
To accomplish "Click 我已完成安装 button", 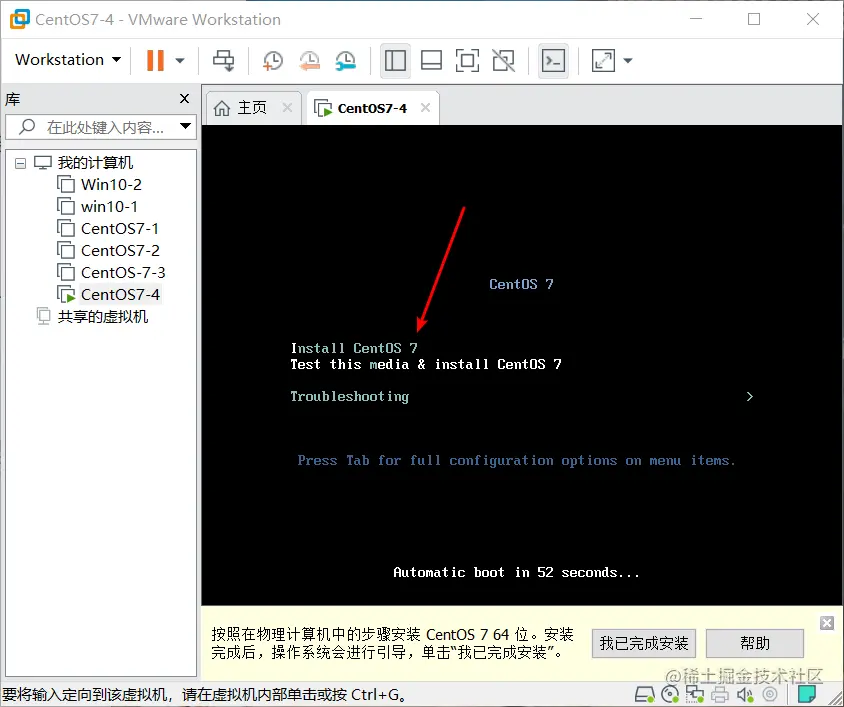I will coord(644,643).
